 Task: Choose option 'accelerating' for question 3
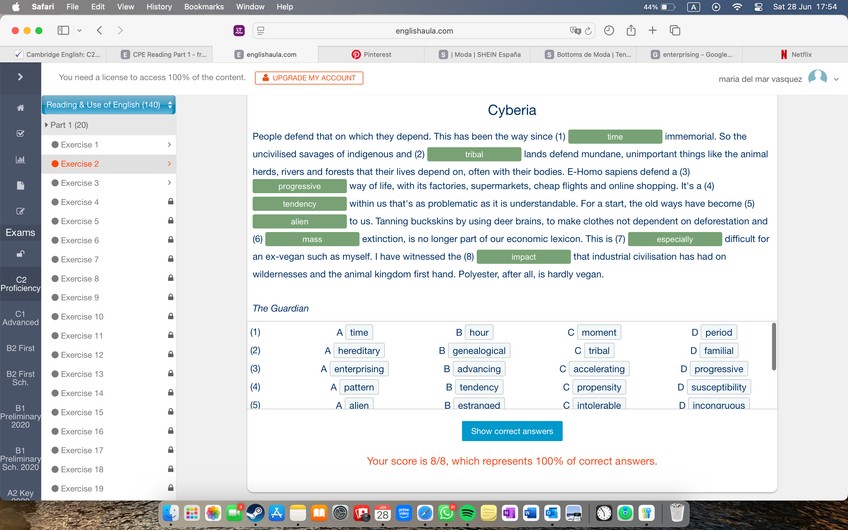click(x=599, y=369)
